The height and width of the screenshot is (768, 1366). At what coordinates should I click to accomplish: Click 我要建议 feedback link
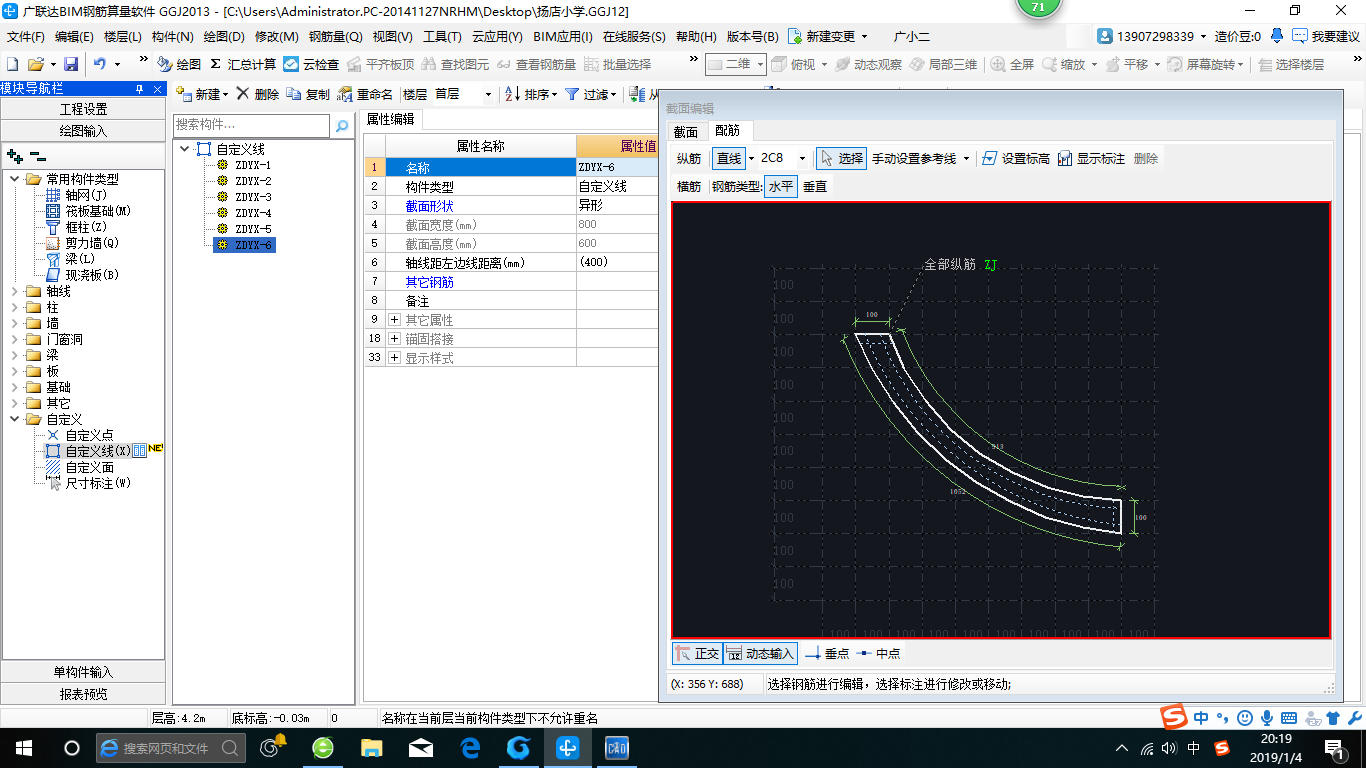[1326, 37]
